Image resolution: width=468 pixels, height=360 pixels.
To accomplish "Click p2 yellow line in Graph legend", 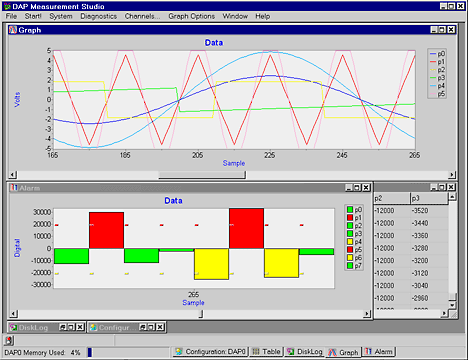I will [433, 70].
